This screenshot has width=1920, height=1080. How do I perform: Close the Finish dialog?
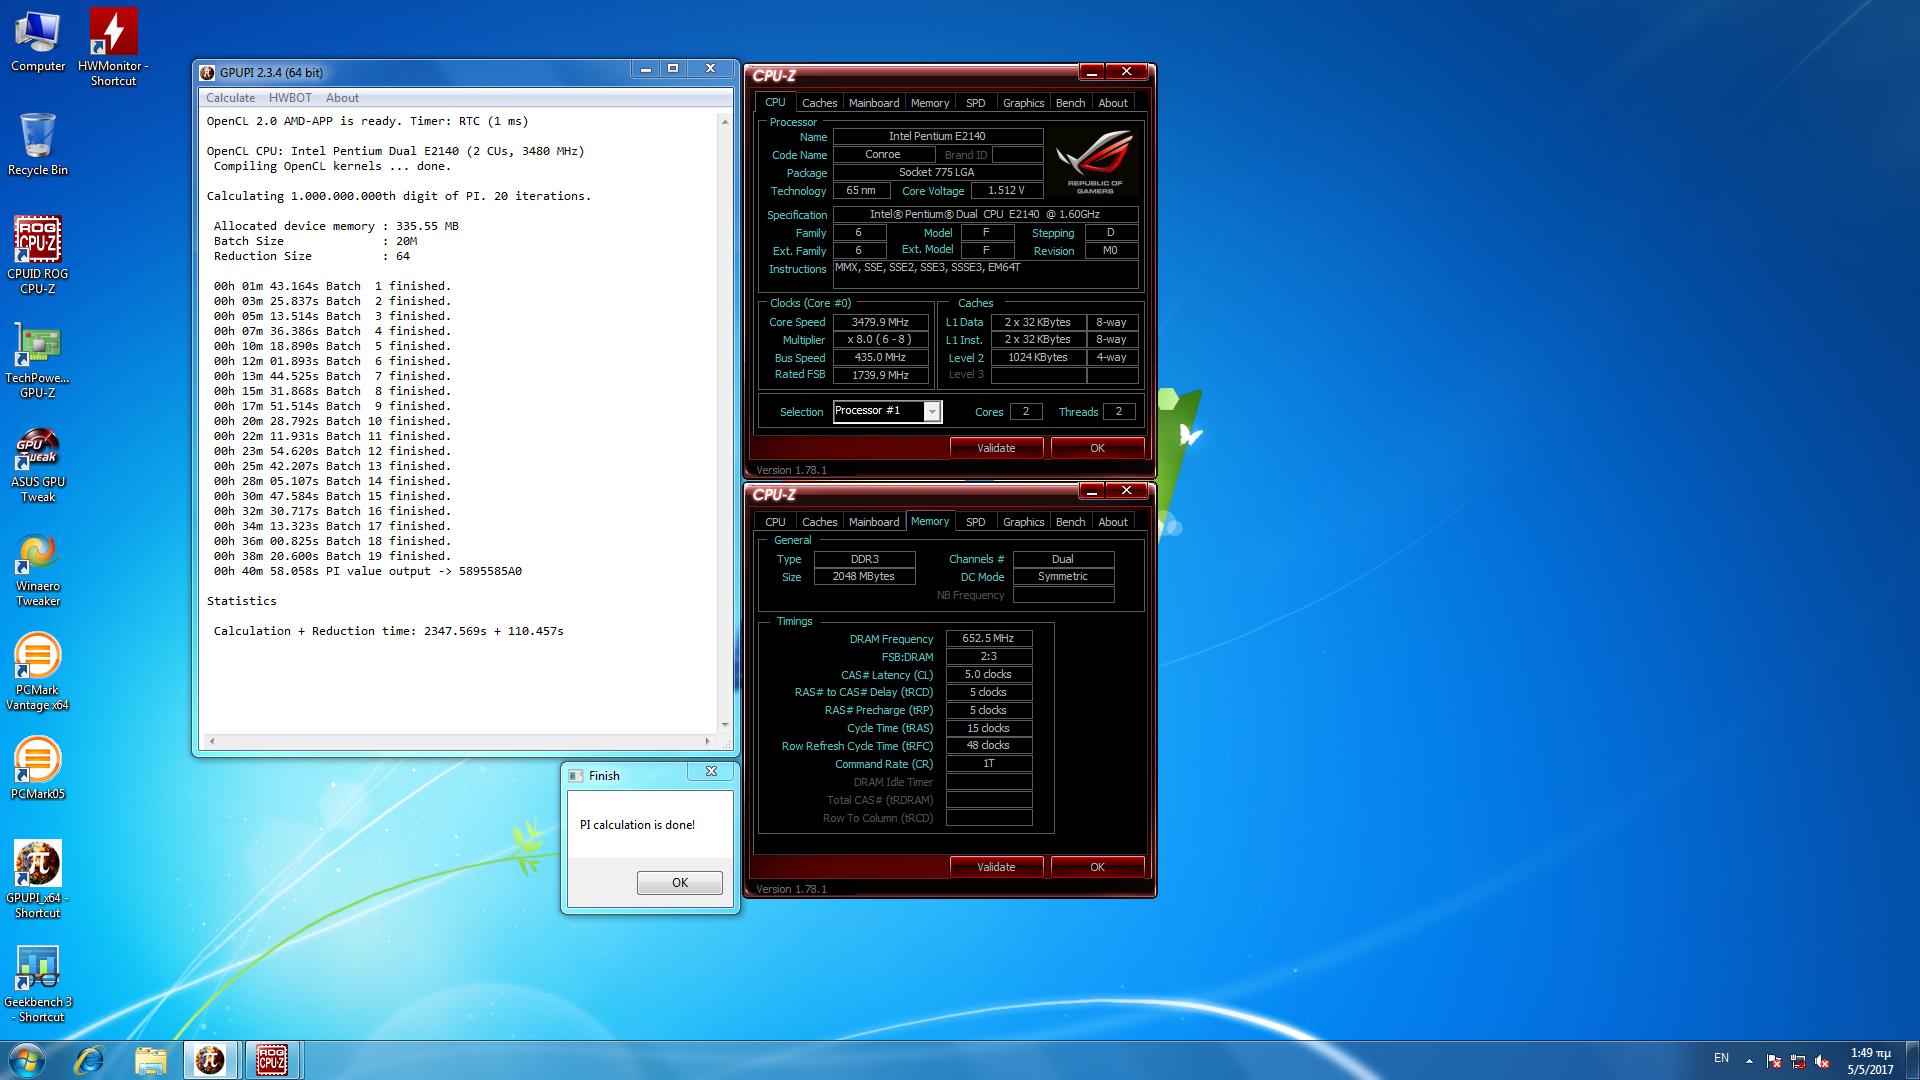tap(711, 771)
